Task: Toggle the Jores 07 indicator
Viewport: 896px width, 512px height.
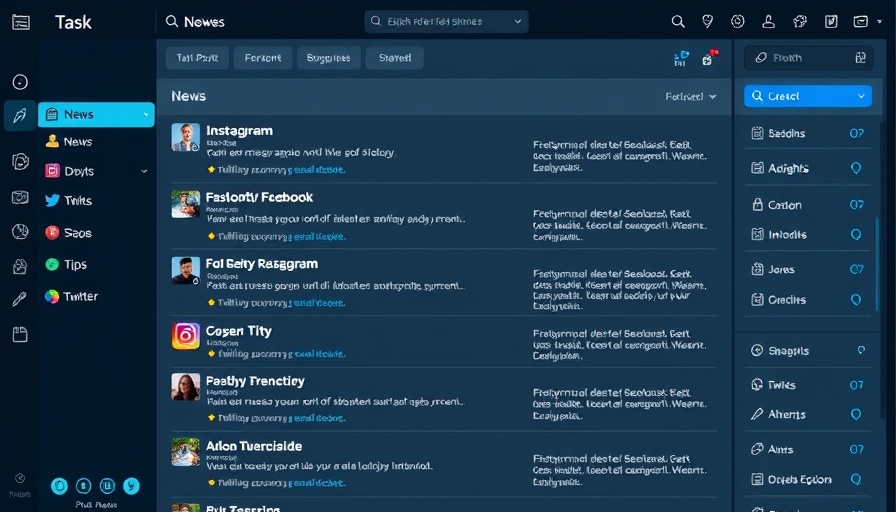Action: [857, 269]
